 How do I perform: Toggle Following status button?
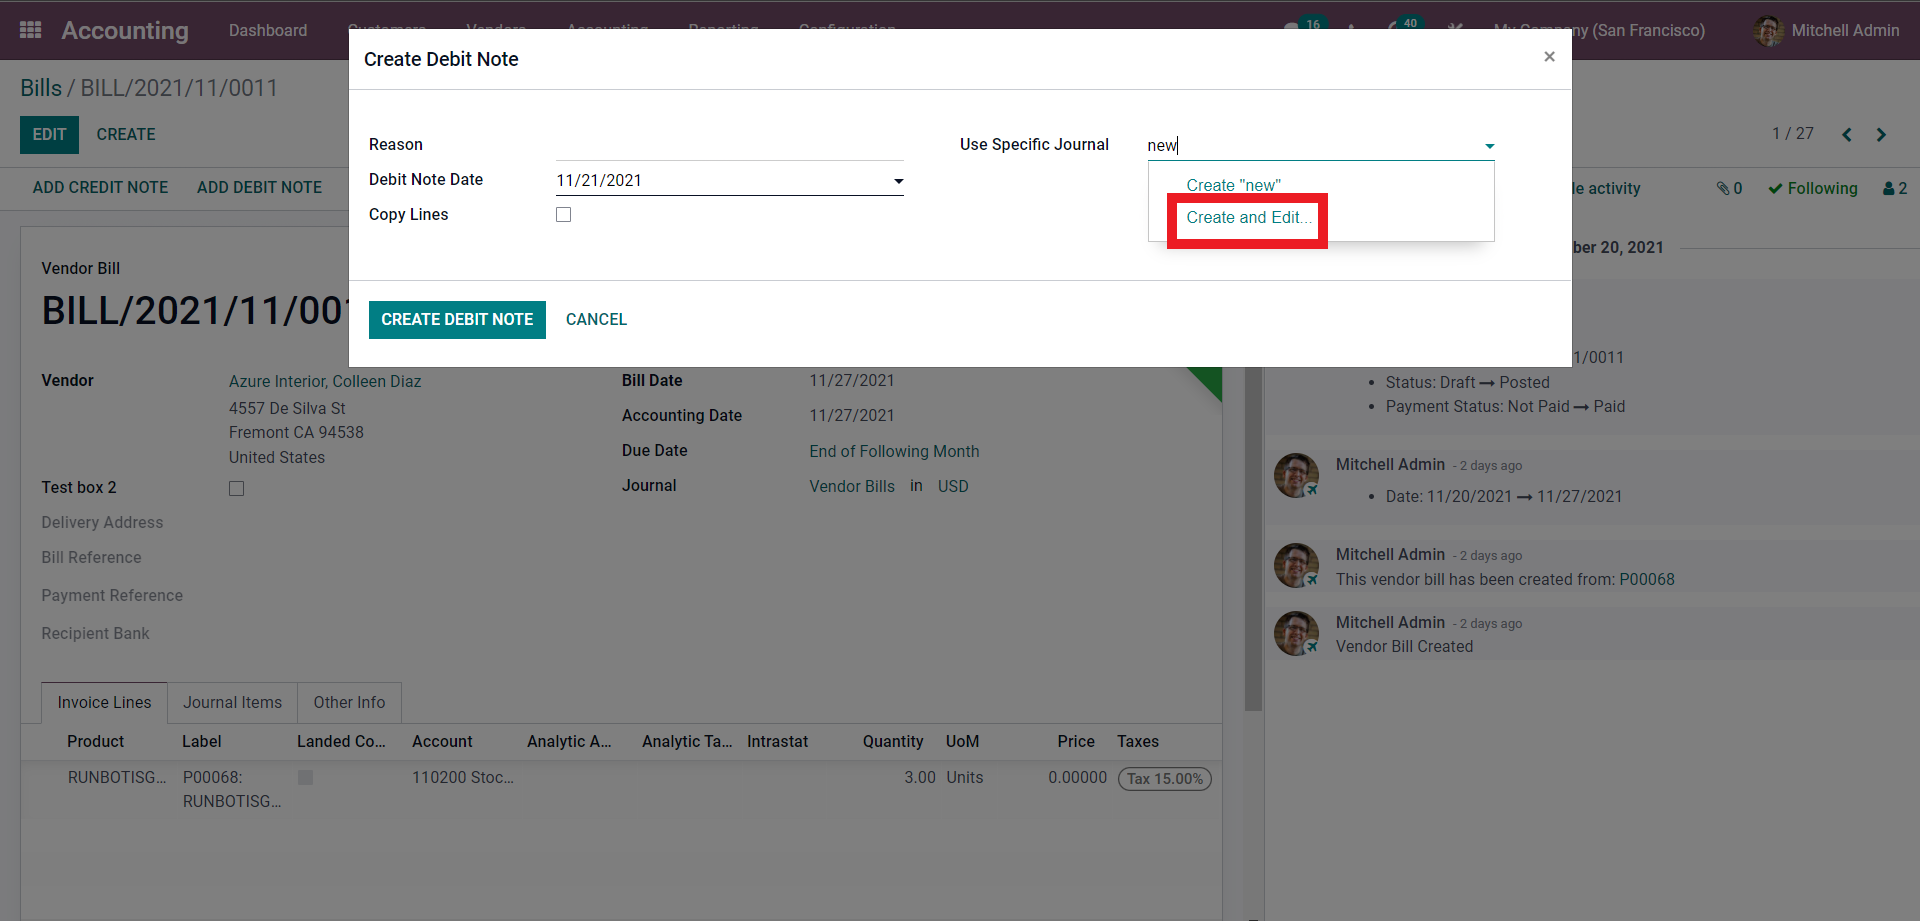[x=1812, y=188]
